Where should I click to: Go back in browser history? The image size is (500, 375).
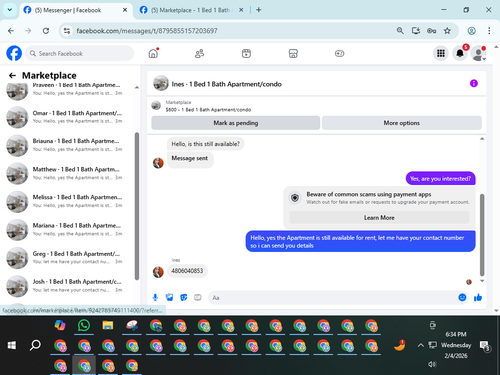11,31
